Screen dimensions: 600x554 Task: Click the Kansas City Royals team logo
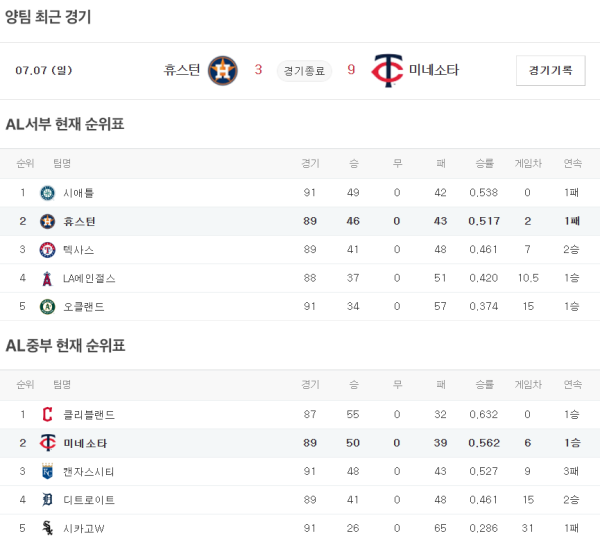click(x=47, y=471)
